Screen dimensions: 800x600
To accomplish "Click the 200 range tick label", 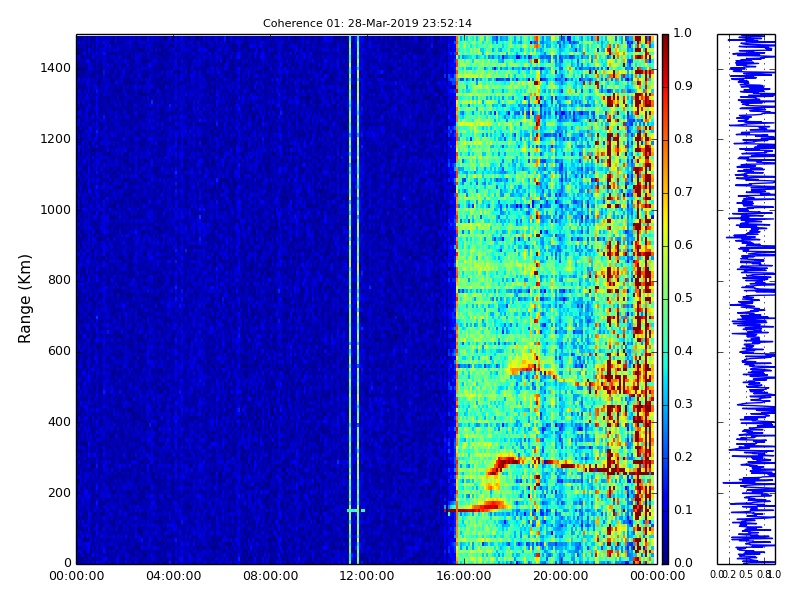I will pyautogui.click(x=59, y=493).
